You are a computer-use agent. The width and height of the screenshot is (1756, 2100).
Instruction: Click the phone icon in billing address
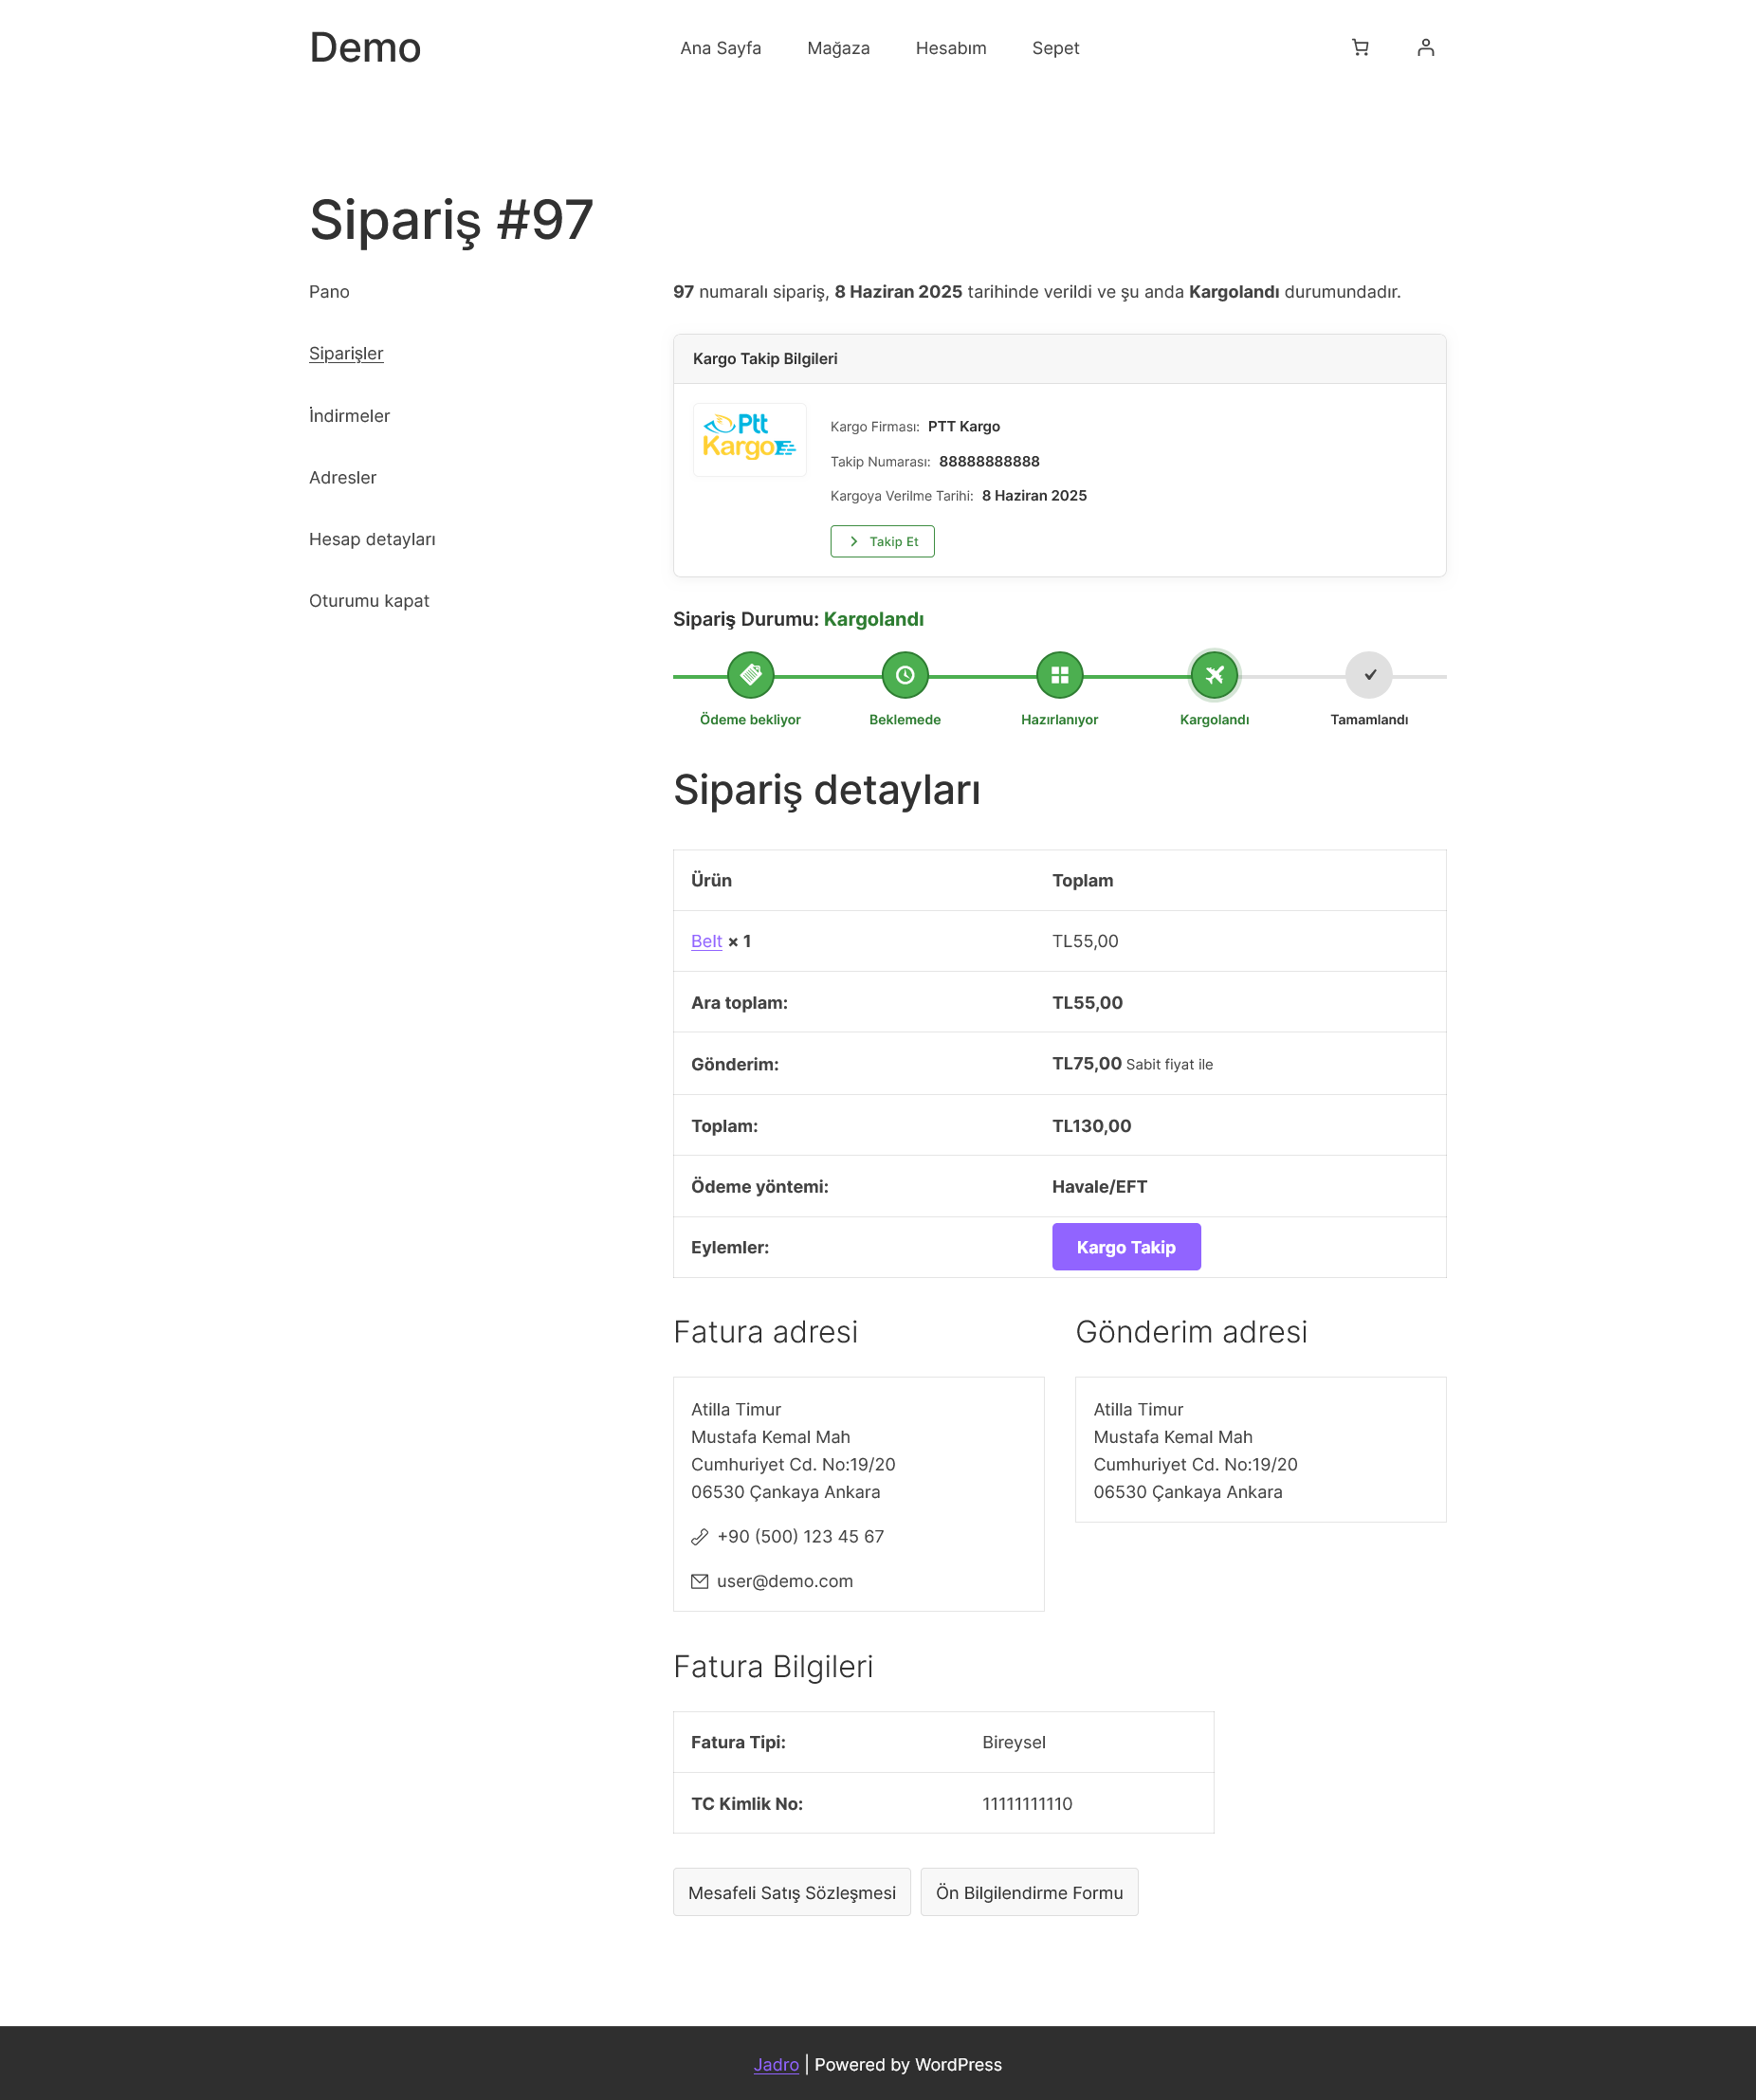click(x=700, y=1537)
